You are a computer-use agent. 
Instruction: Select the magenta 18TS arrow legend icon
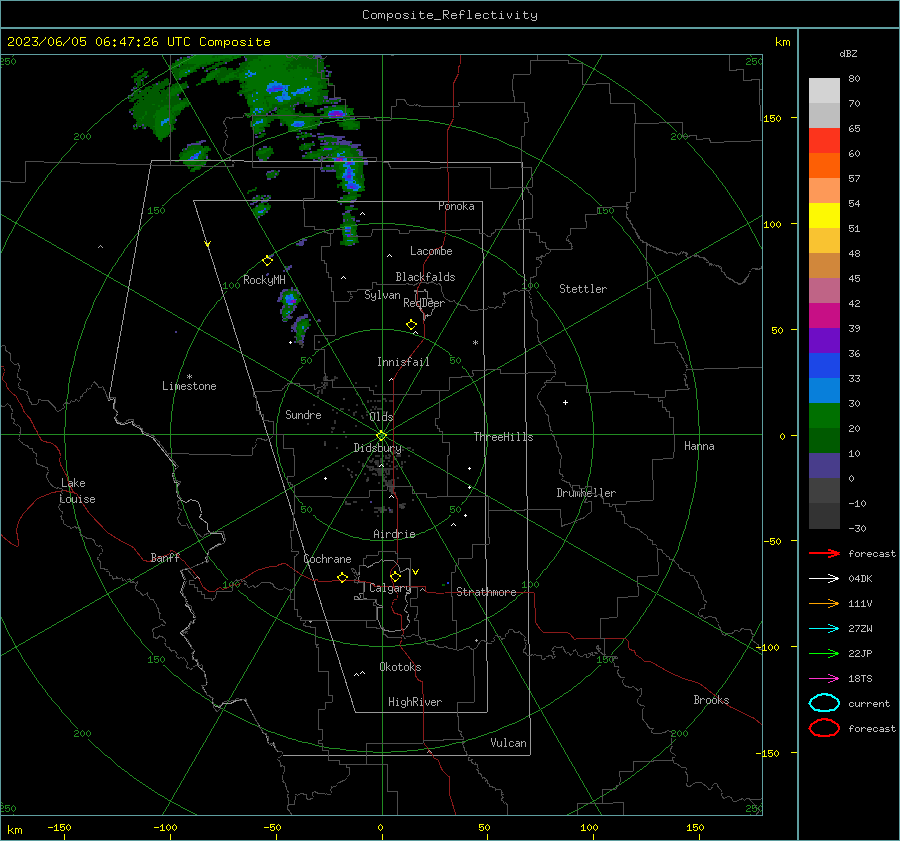(x=824, y=679)
